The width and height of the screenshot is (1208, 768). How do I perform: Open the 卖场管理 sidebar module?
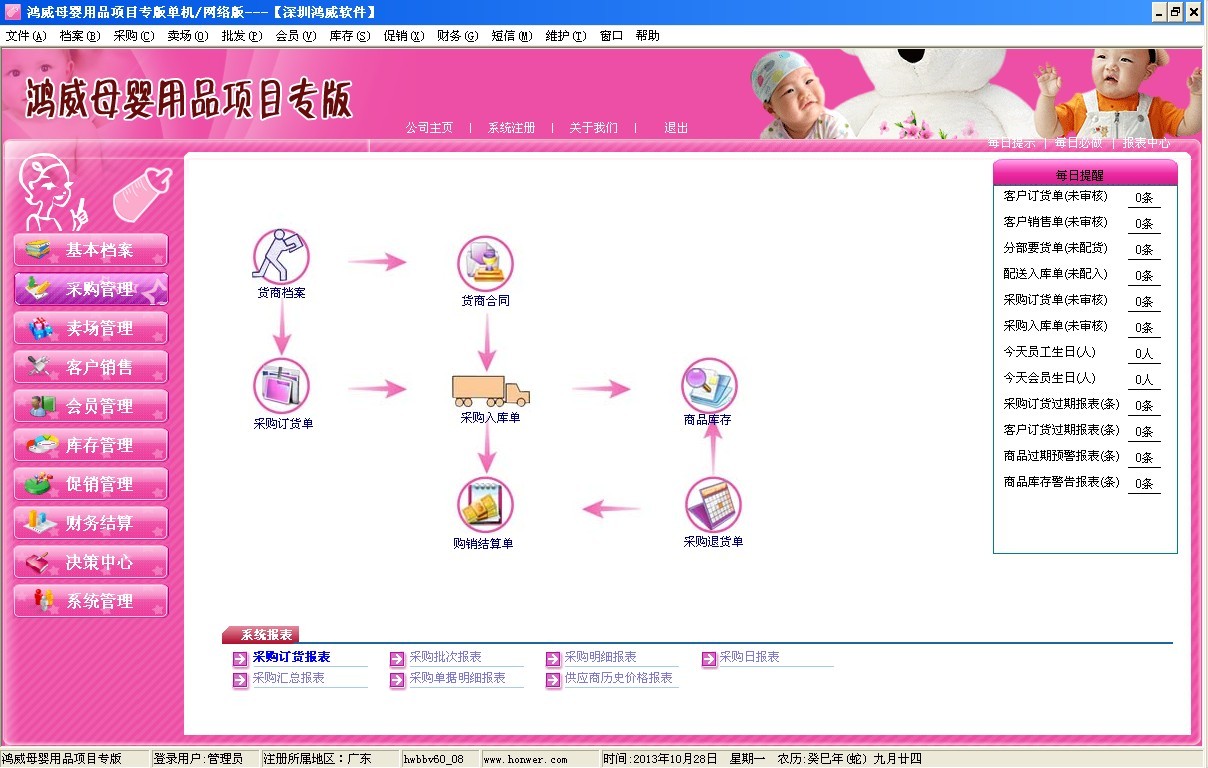pos(91,328)
